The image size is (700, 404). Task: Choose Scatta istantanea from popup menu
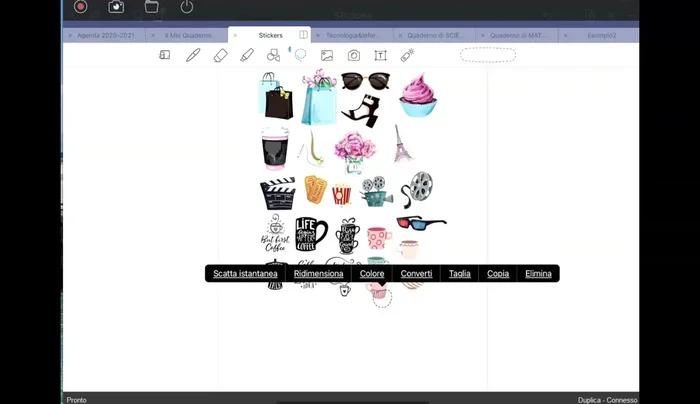pyautogui.click(x=245, y=274)
